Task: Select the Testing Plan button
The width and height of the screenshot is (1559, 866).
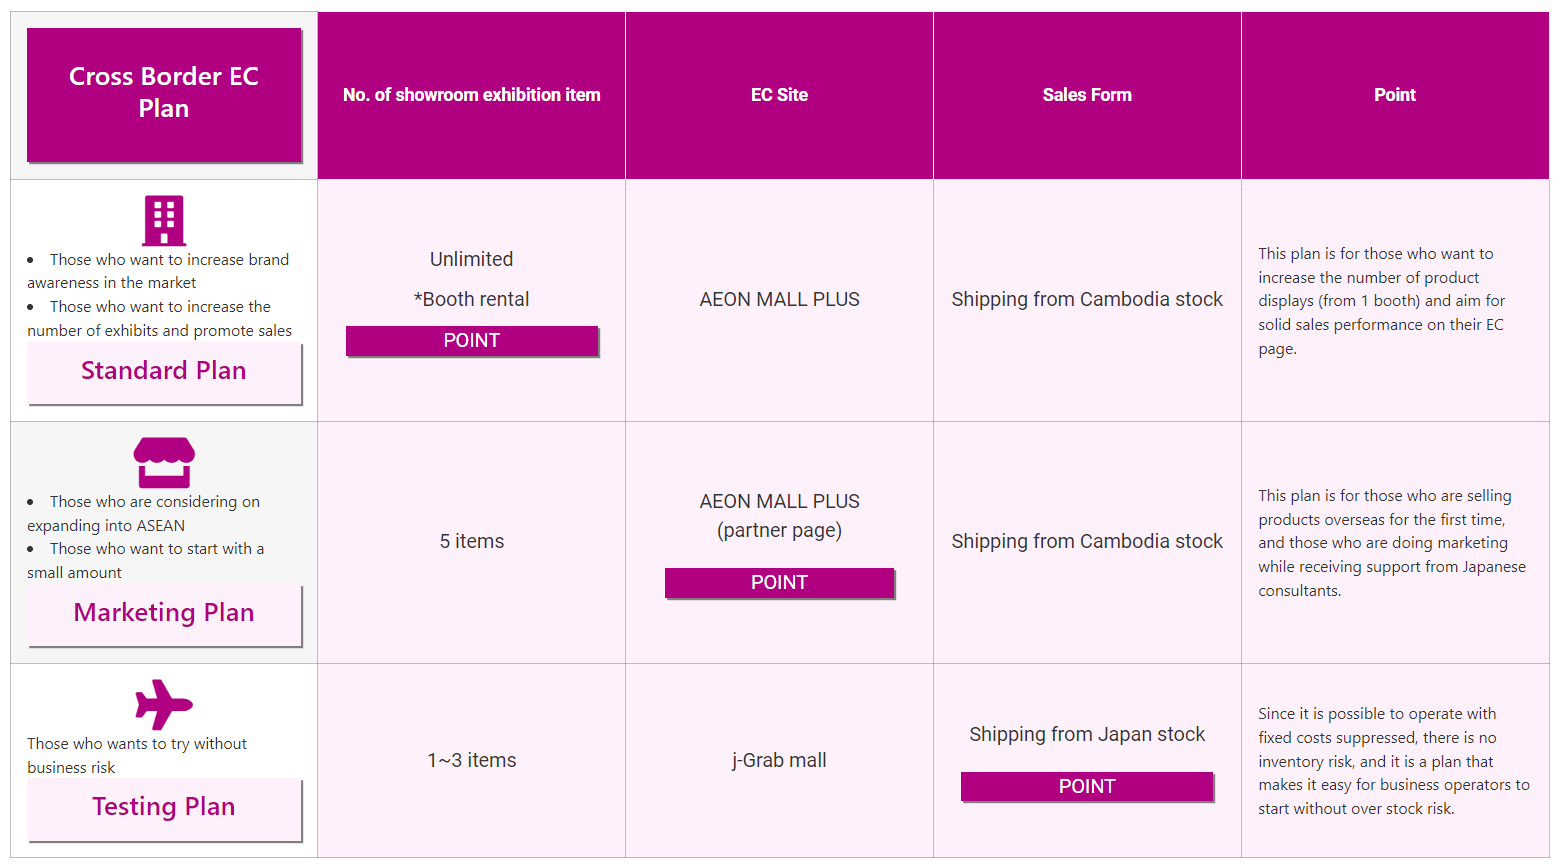Action: tap(164, 808)
